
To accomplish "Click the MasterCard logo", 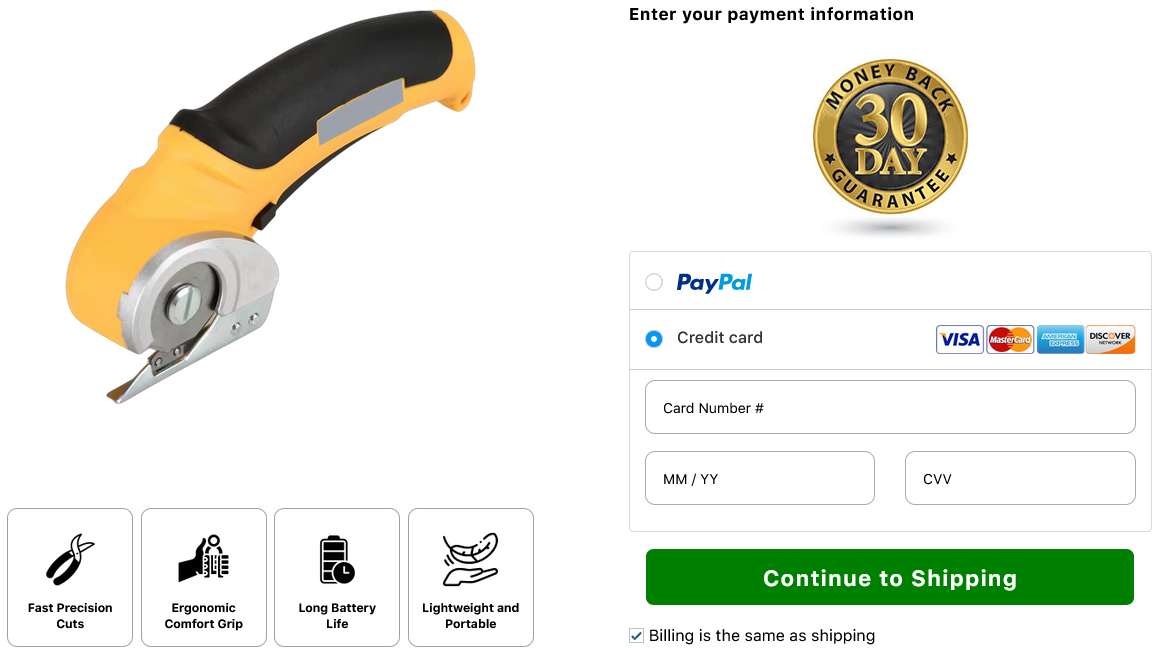I will click(1009, 340).
